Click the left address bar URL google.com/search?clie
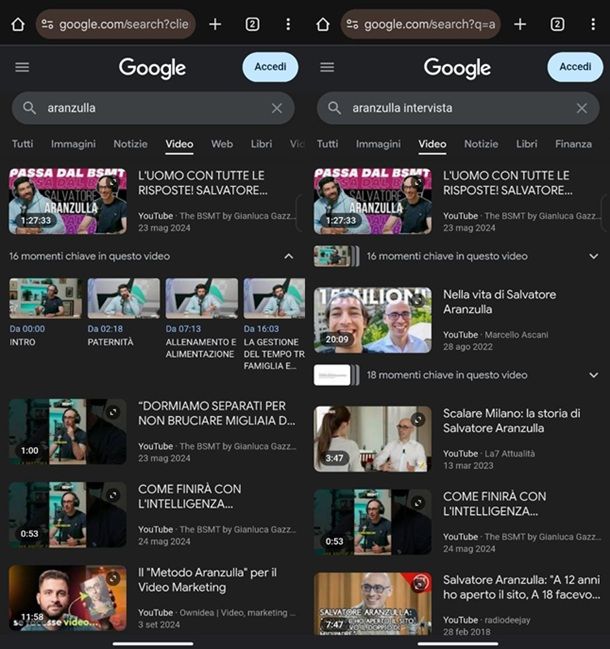 click(124, 24)
